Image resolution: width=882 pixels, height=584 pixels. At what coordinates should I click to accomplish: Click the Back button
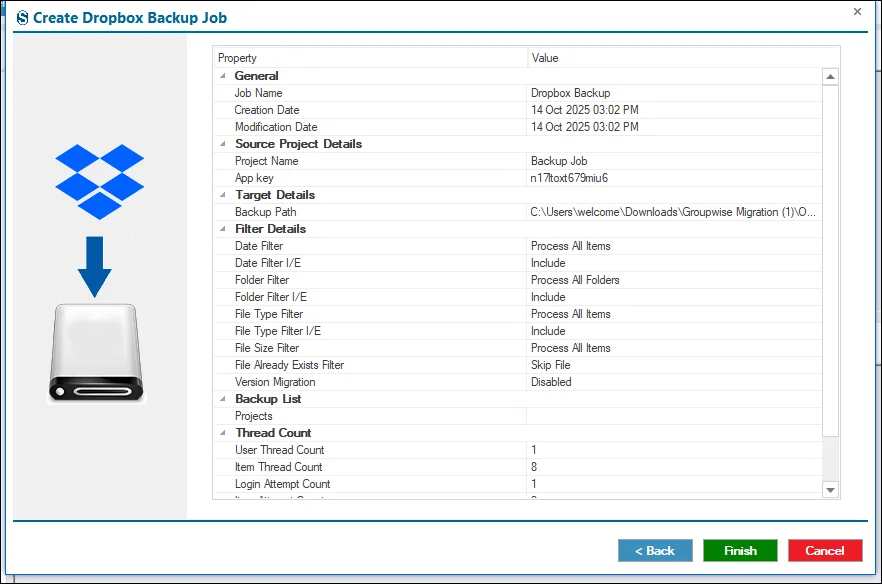tap(655, 550)
